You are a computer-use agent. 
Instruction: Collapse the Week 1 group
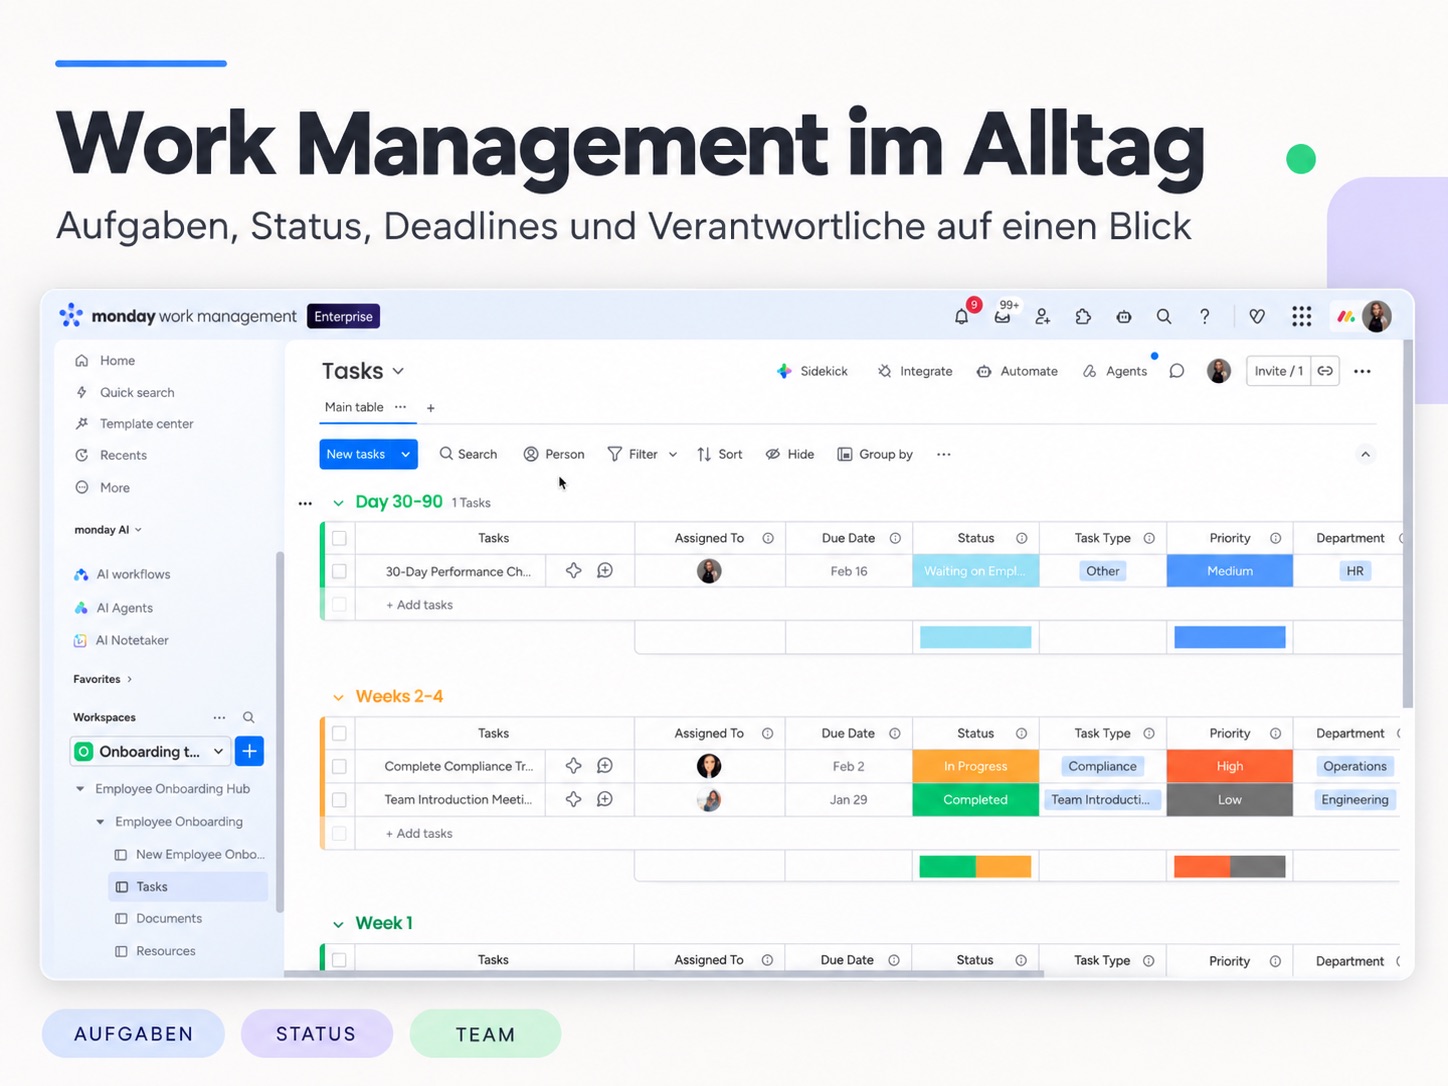pyautogui.click(x=338, y=924)
